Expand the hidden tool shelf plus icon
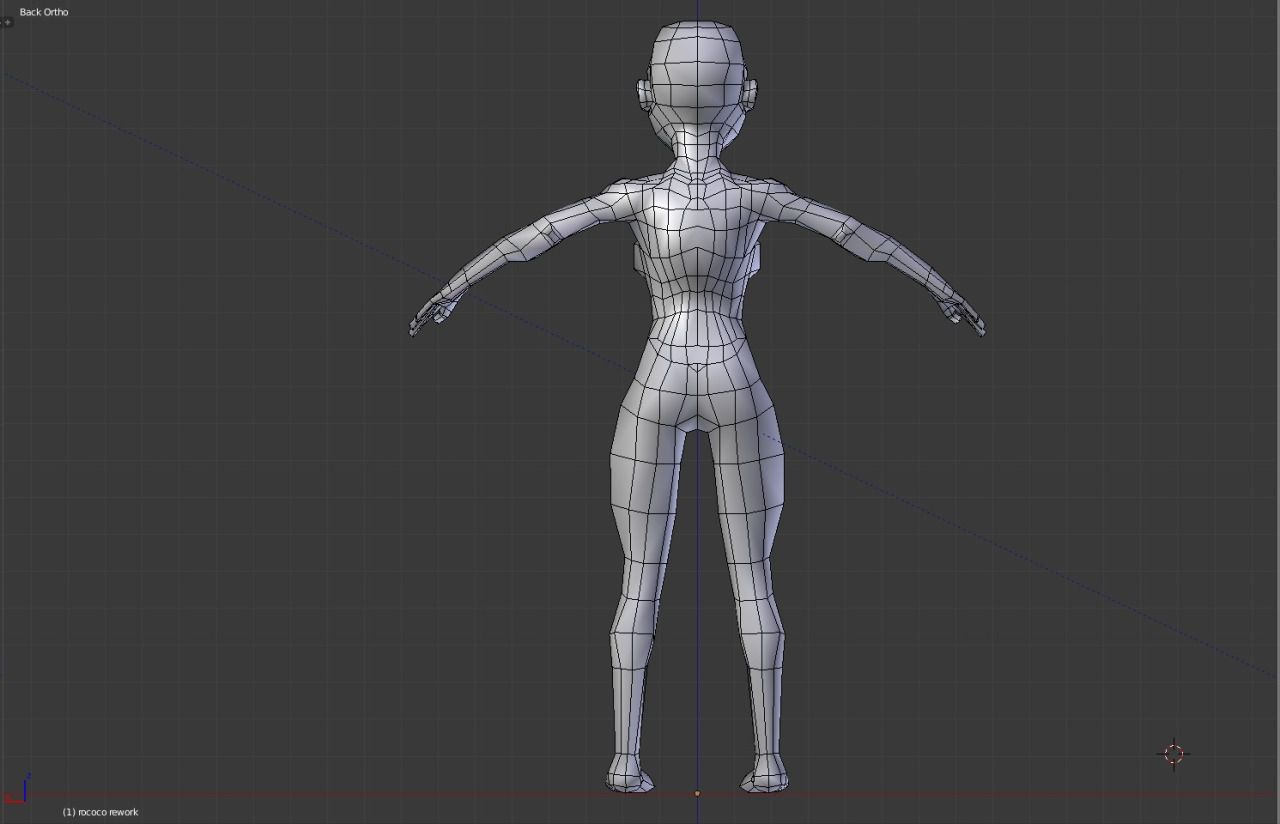The height and width of the screenshot is (824, 1280). click(6, 22)
